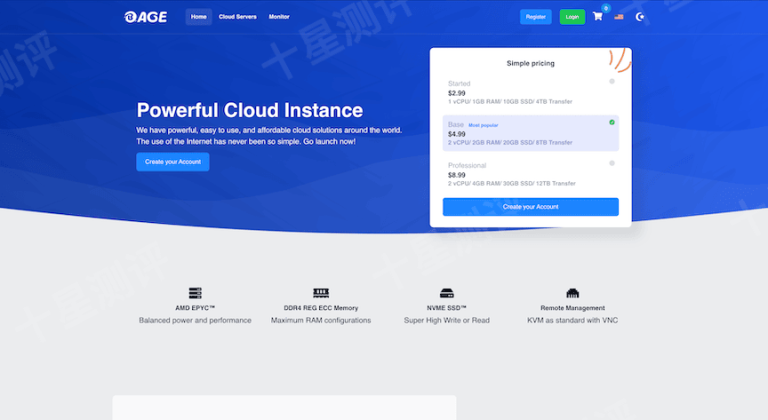Click the AGE logo in the header
The height and width of the screenshot is (420, 768).
pos(145,16)
